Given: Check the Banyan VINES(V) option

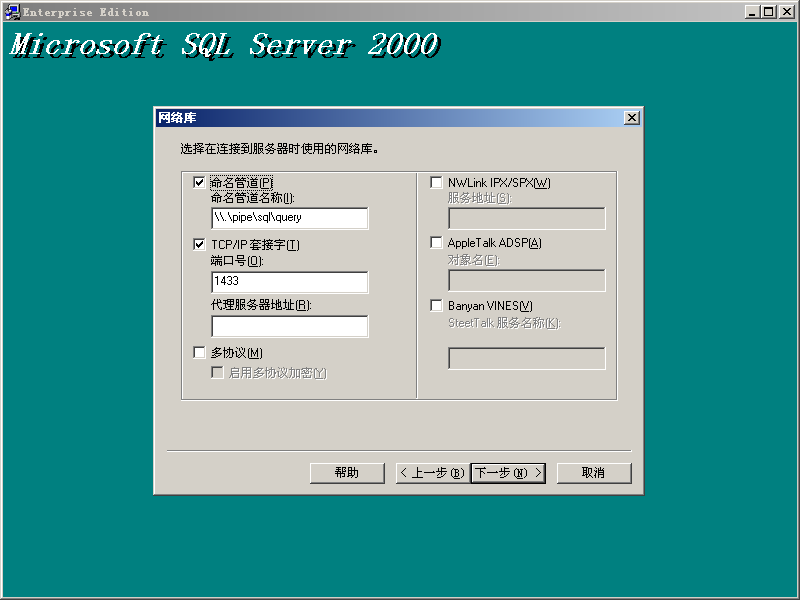Looking at the screenshot, I should click(436, 306).
